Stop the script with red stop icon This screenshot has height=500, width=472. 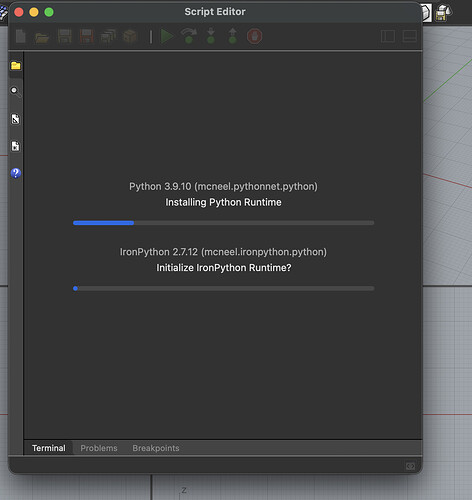[x=254, y=36]
